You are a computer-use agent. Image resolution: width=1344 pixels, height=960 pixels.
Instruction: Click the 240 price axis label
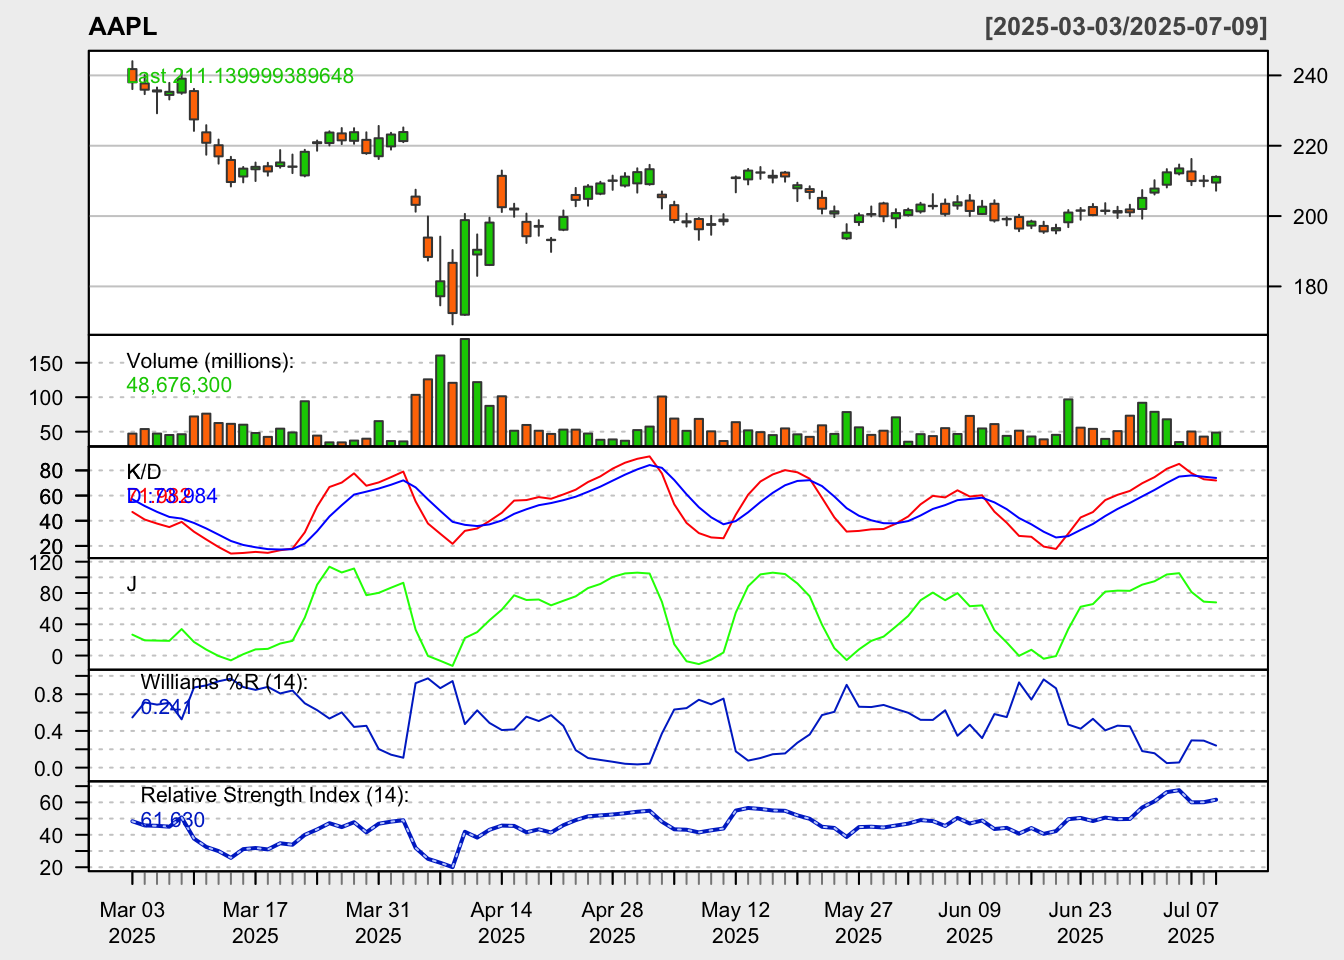point(1311,76)
